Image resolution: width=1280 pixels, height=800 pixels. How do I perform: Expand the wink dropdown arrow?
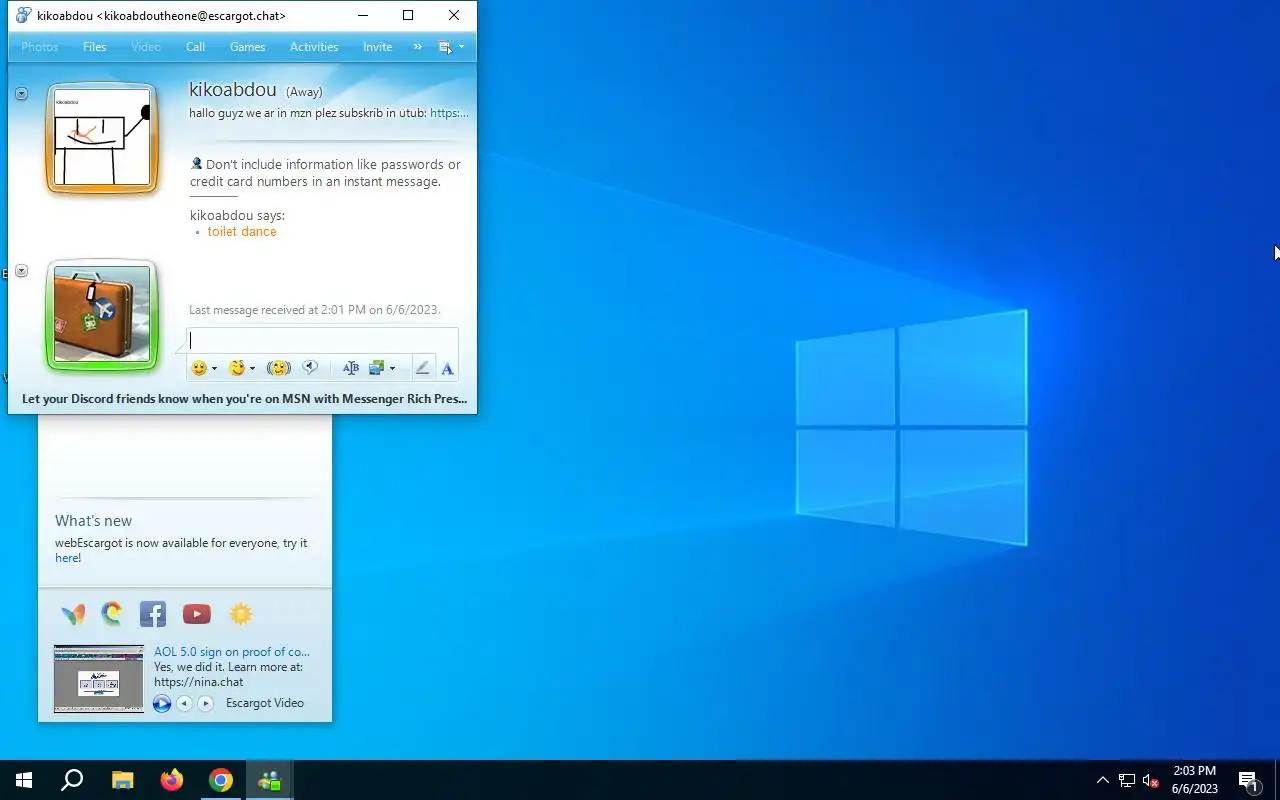pos(252,369)
